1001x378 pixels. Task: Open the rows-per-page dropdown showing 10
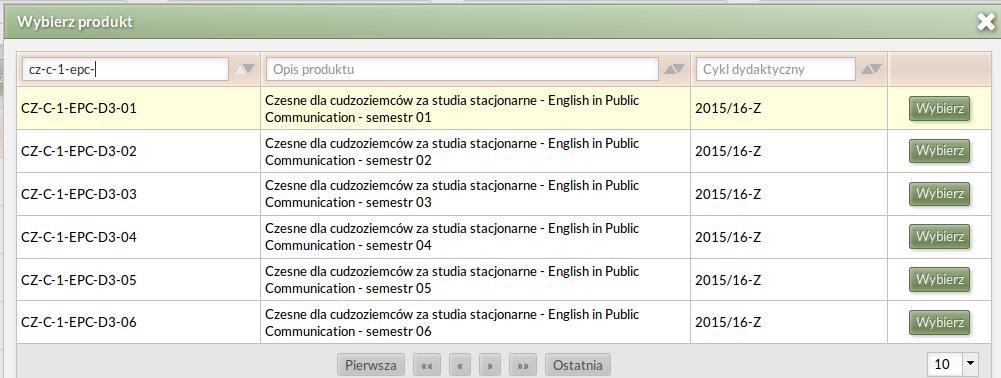tap(953, 365)
